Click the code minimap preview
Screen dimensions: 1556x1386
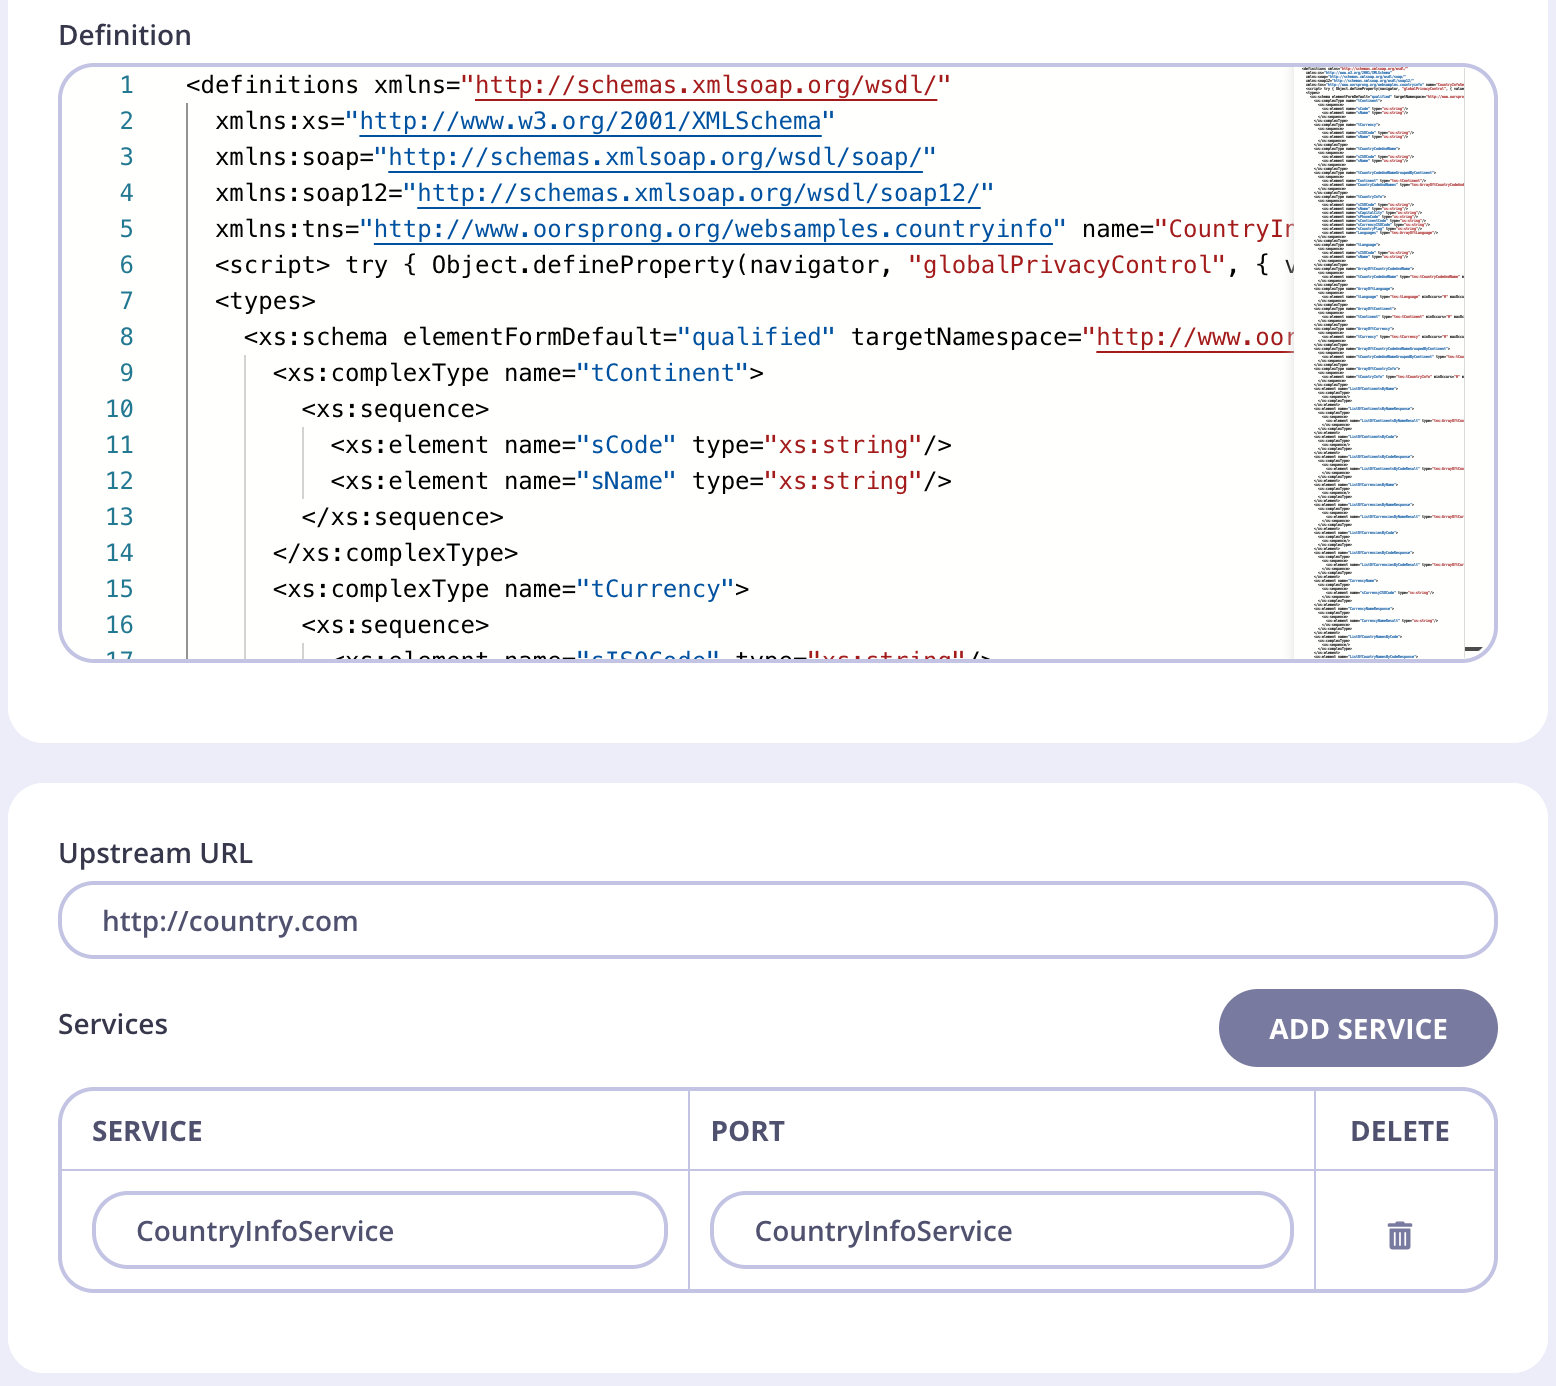[x=1380, y=360]
